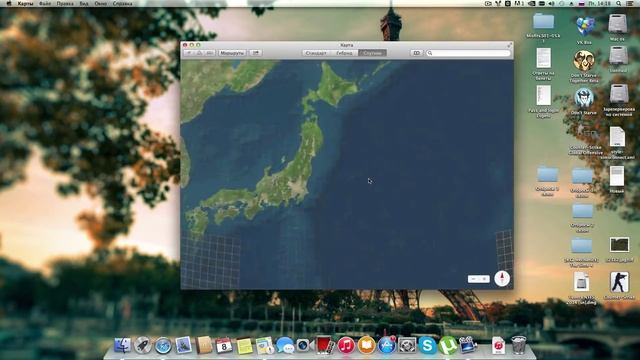
Task: Open the Apple menu
Action: [x=9, y=3]
